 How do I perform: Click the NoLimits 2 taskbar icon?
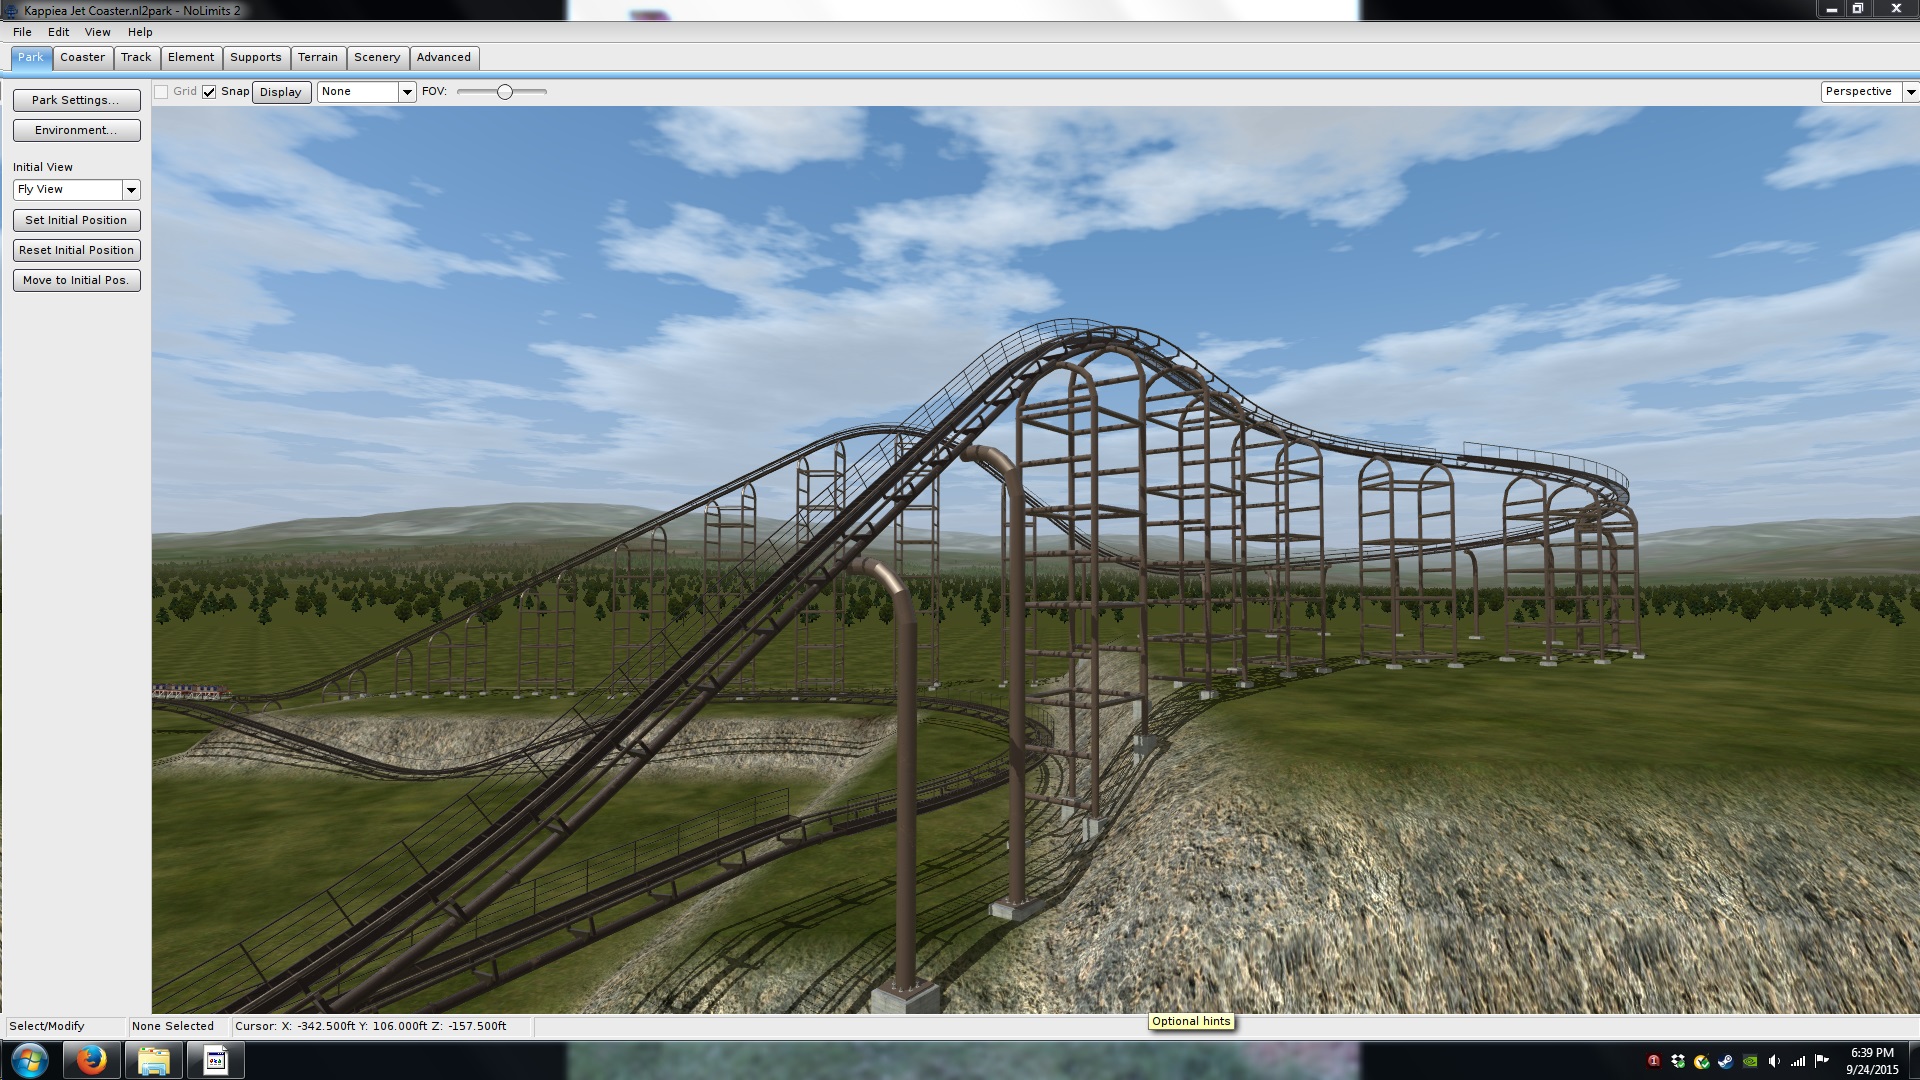pos(215,1060)
